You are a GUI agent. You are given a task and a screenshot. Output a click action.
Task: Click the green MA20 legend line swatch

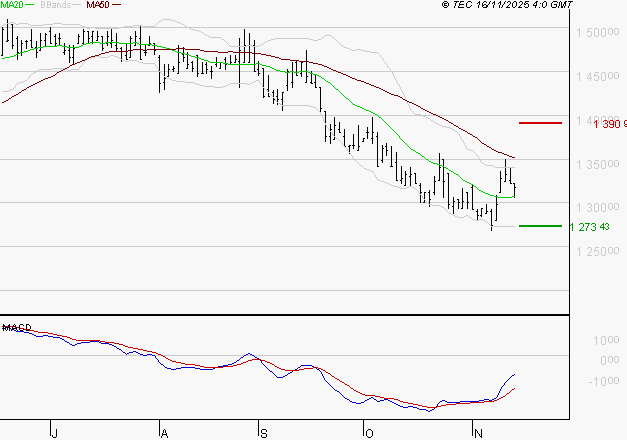pyautogui.click(x=30, y=5)
